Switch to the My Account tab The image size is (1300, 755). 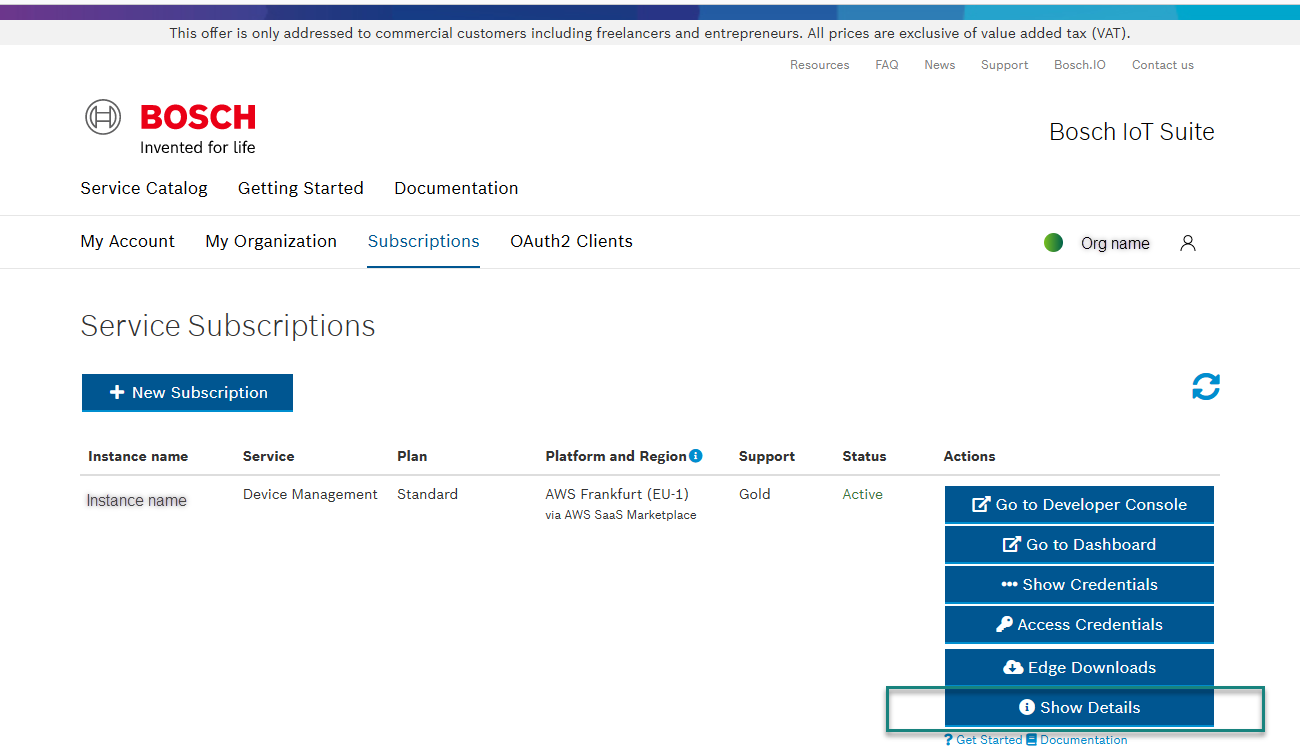coord(127,241)
